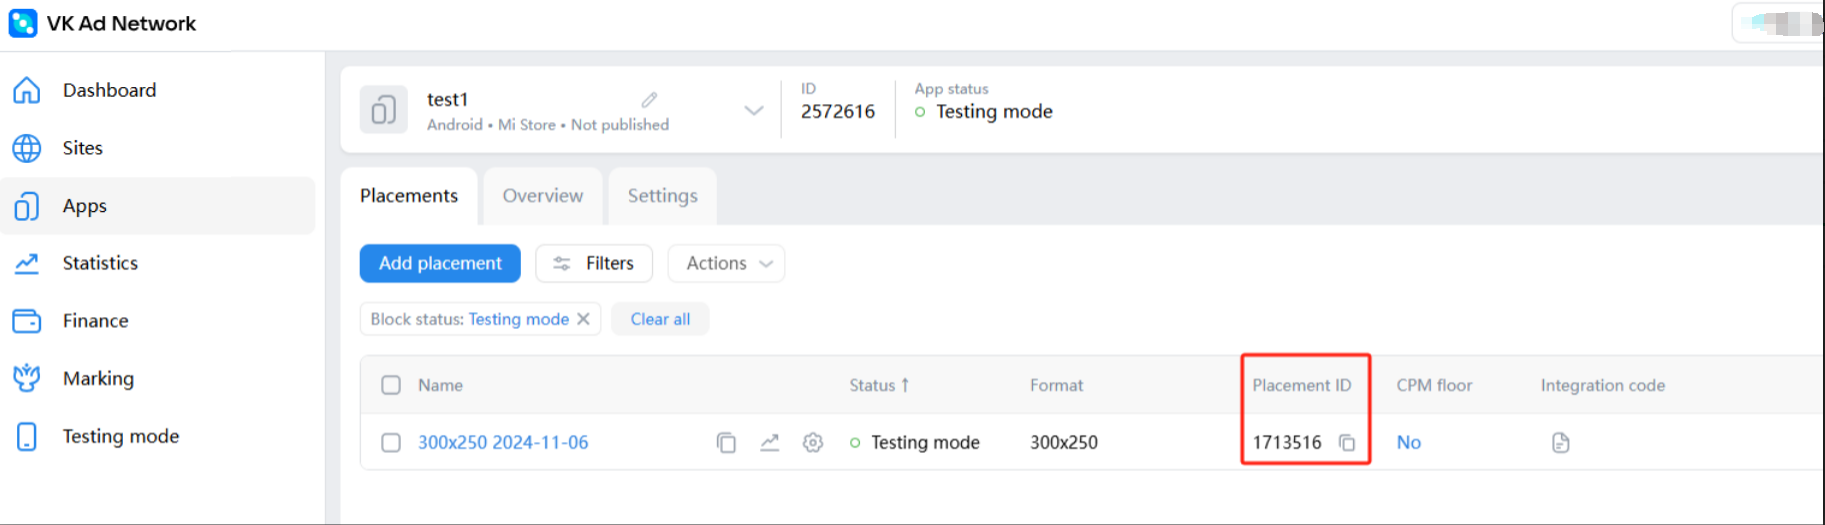Switch to the Overview tab

click(x=542, y=196)
